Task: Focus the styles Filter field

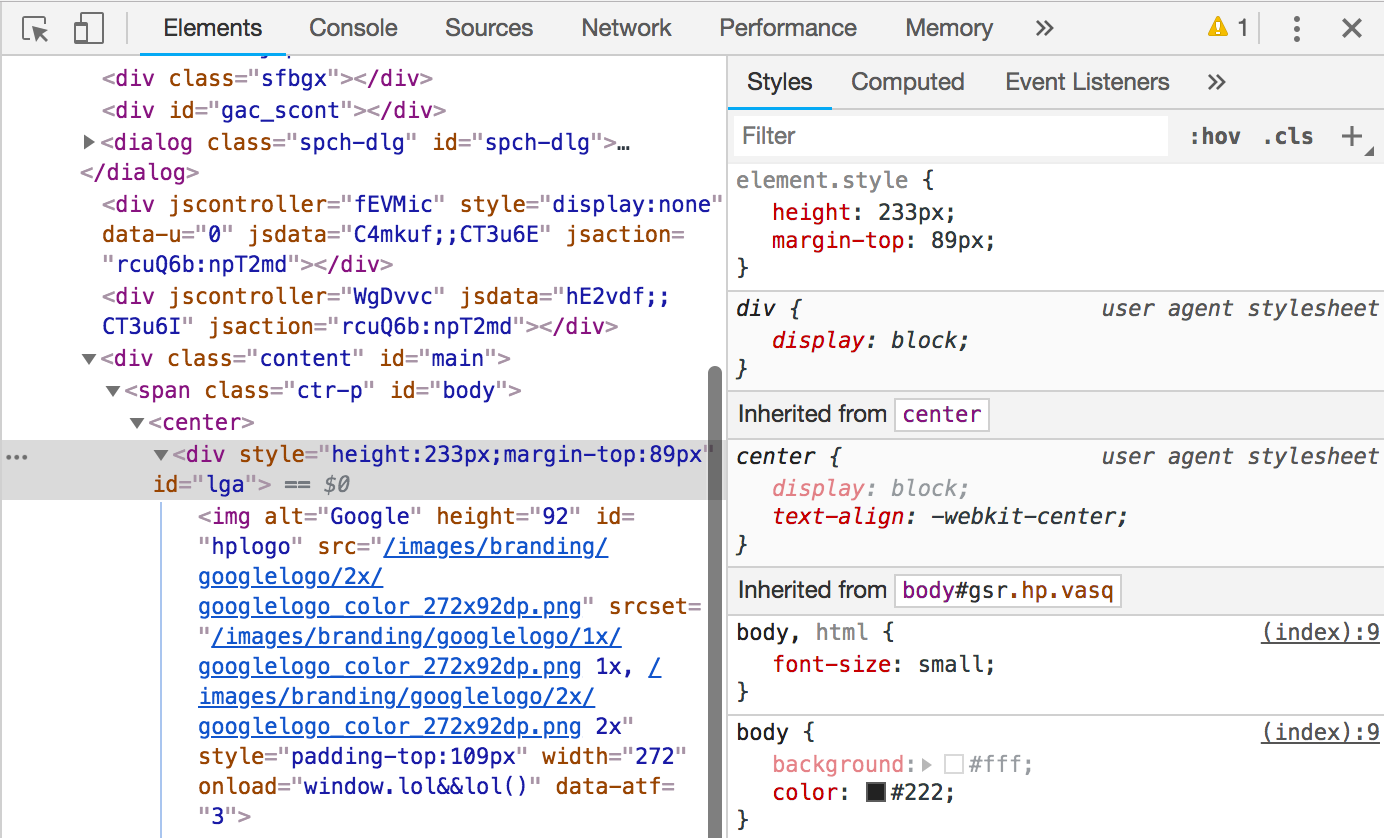Action: 951,136
